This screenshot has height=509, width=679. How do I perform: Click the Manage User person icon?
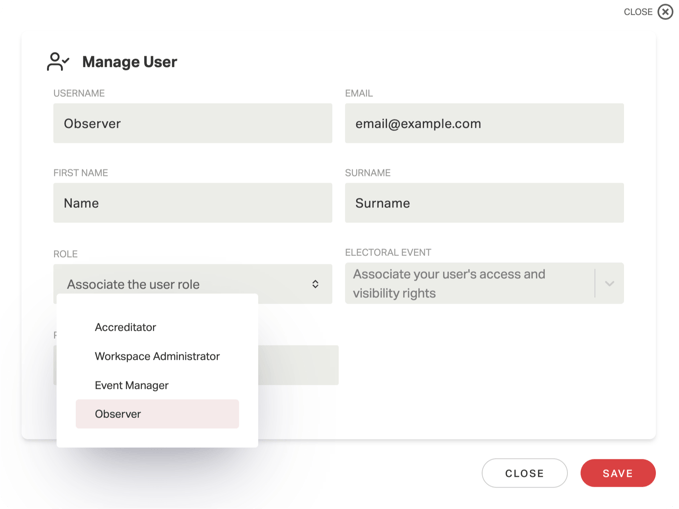58,62
